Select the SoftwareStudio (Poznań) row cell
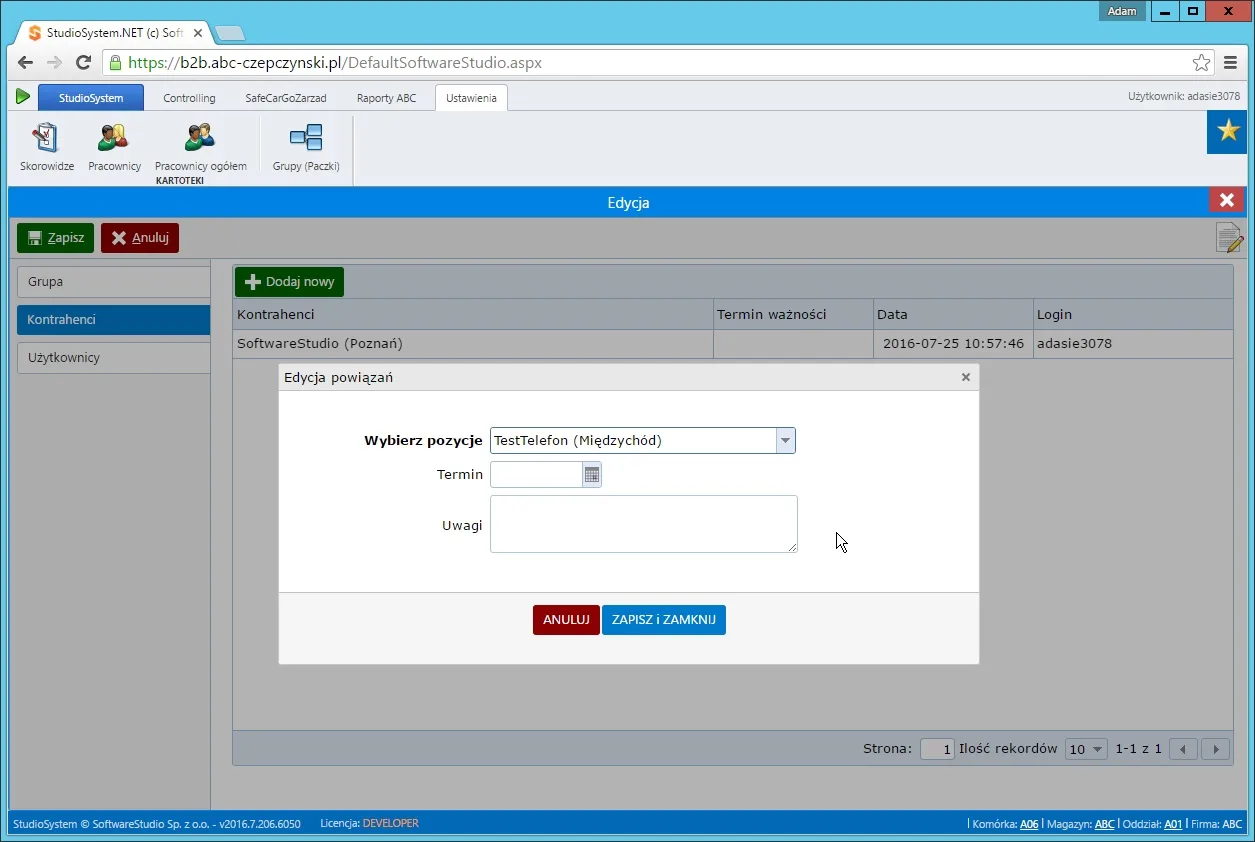Image resolution: width=1255 pixels, height=842 pixels. click(x=473, y=344)
